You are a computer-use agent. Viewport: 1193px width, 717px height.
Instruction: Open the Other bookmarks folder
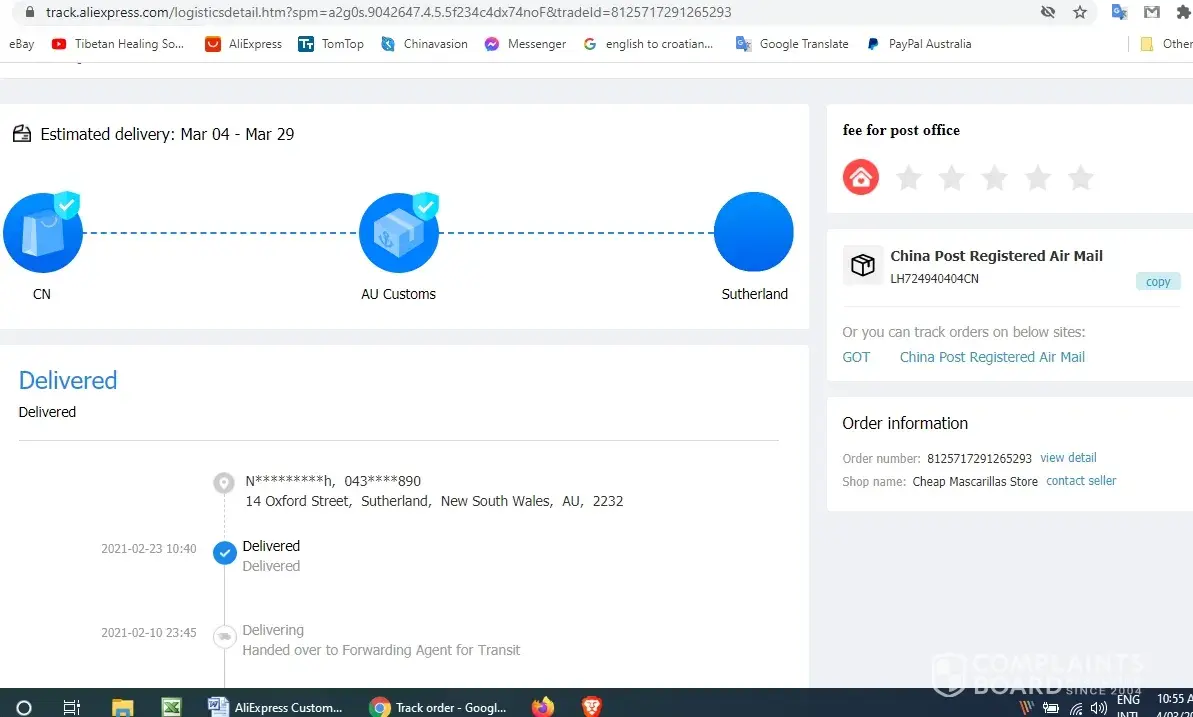(x=1166, y=44)
